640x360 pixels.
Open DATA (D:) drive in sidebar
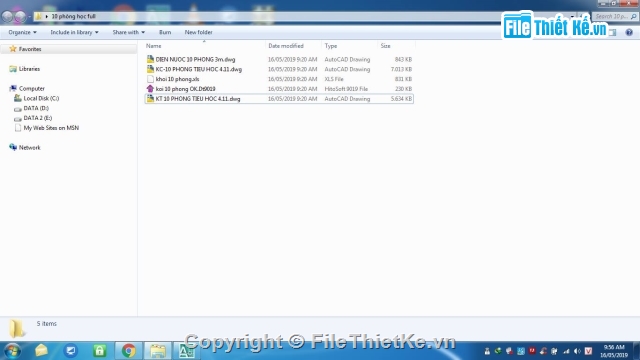tap(36, 108)
